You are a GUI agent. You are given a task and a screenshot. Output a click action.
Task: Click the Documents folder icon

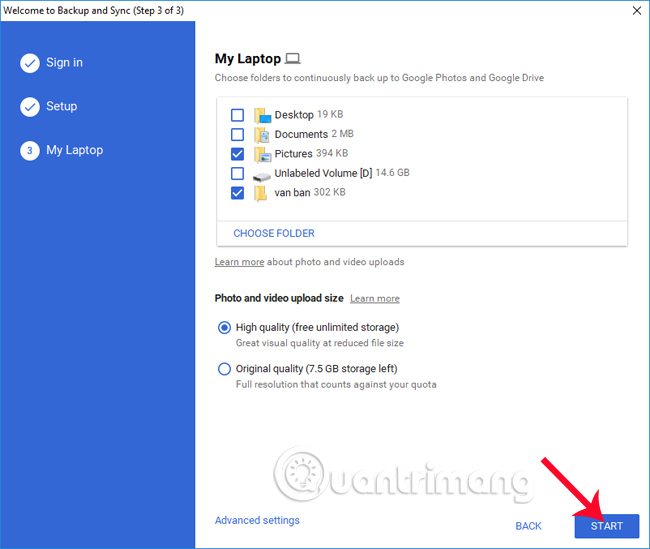click(262, 135)
